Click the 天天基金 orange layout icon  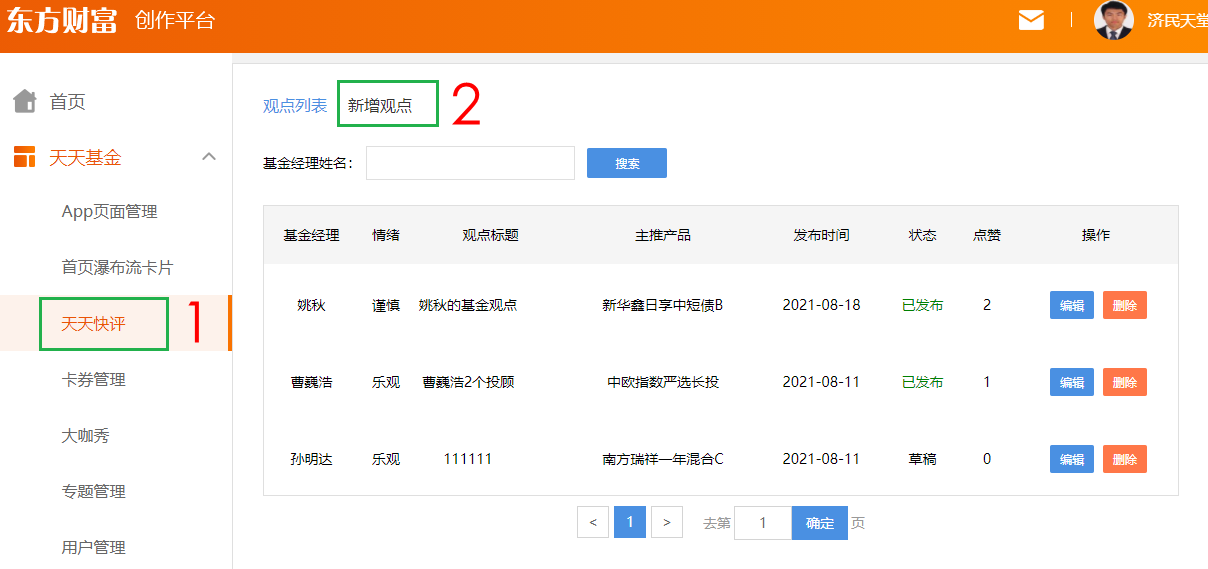coord(25,157)
